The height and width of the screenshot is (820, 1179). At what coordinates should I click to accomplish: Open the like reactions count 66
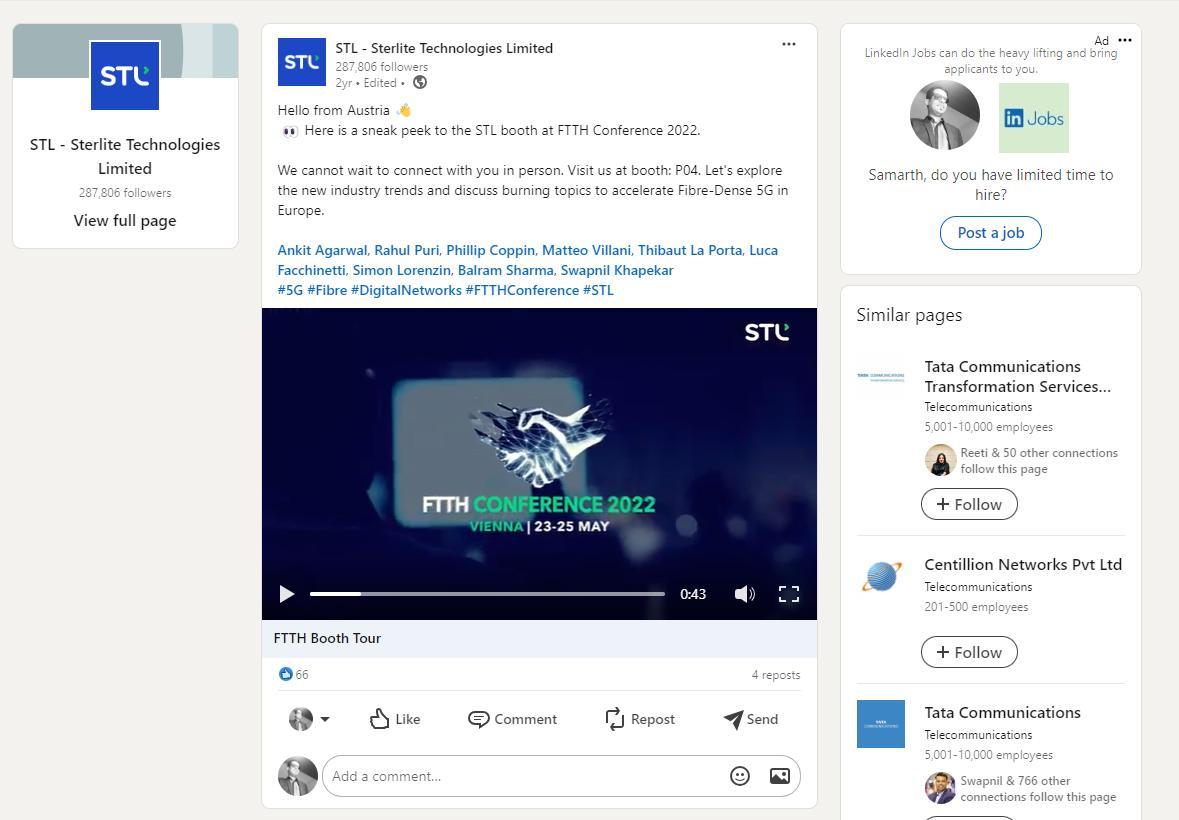click(294, 674)
